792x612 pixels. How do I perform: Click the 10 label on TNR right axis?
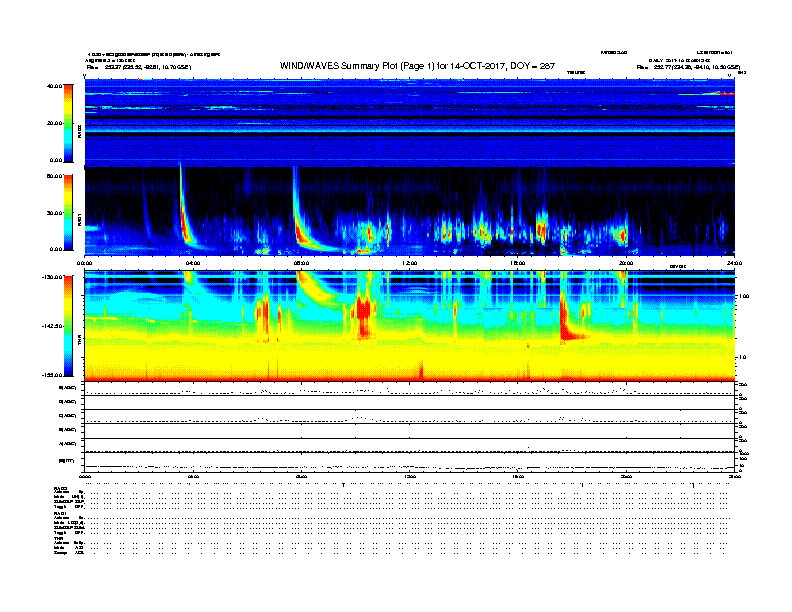pos(742,357)
